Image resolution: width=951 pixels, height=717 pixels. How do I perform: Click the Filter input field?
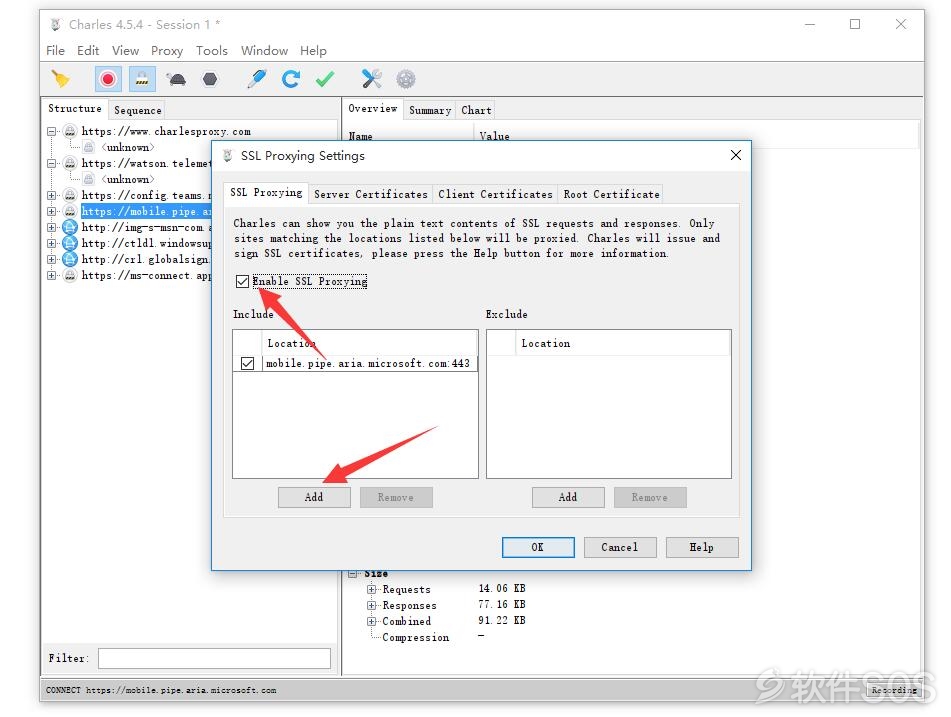pyautogui.click(x=214, y=658)
